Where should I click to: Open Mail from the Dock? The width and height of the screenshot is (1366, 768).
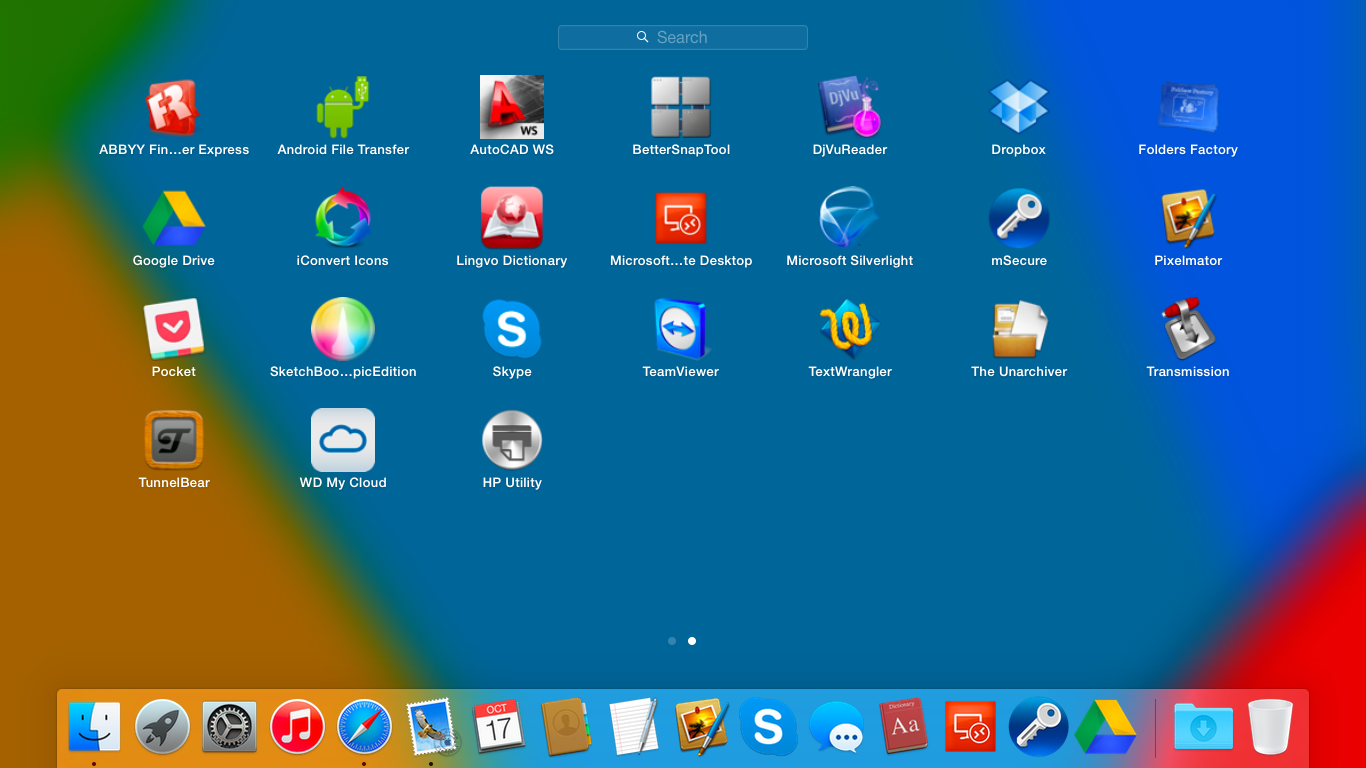[x=431, y=726]
